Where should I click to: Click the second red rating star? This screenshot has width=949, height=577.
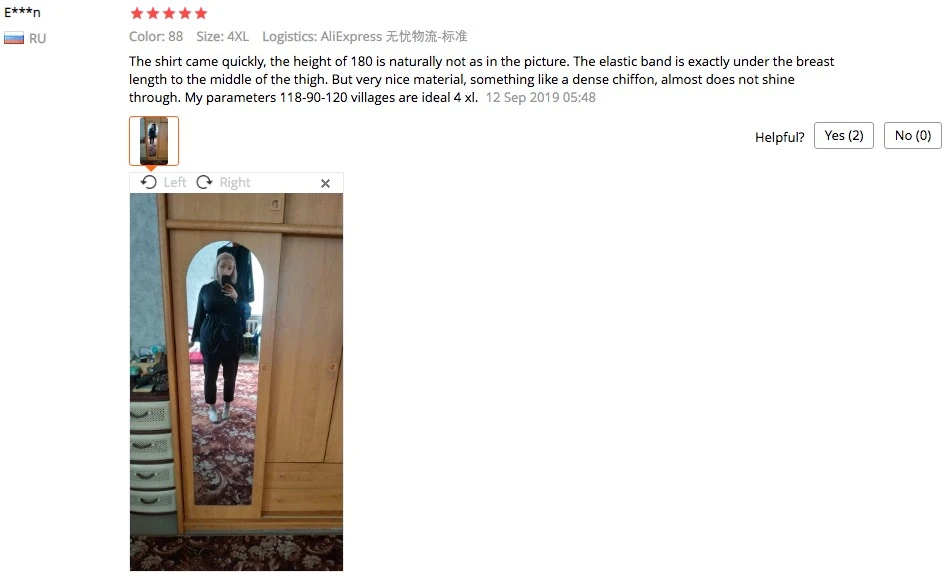coord(153,13)
